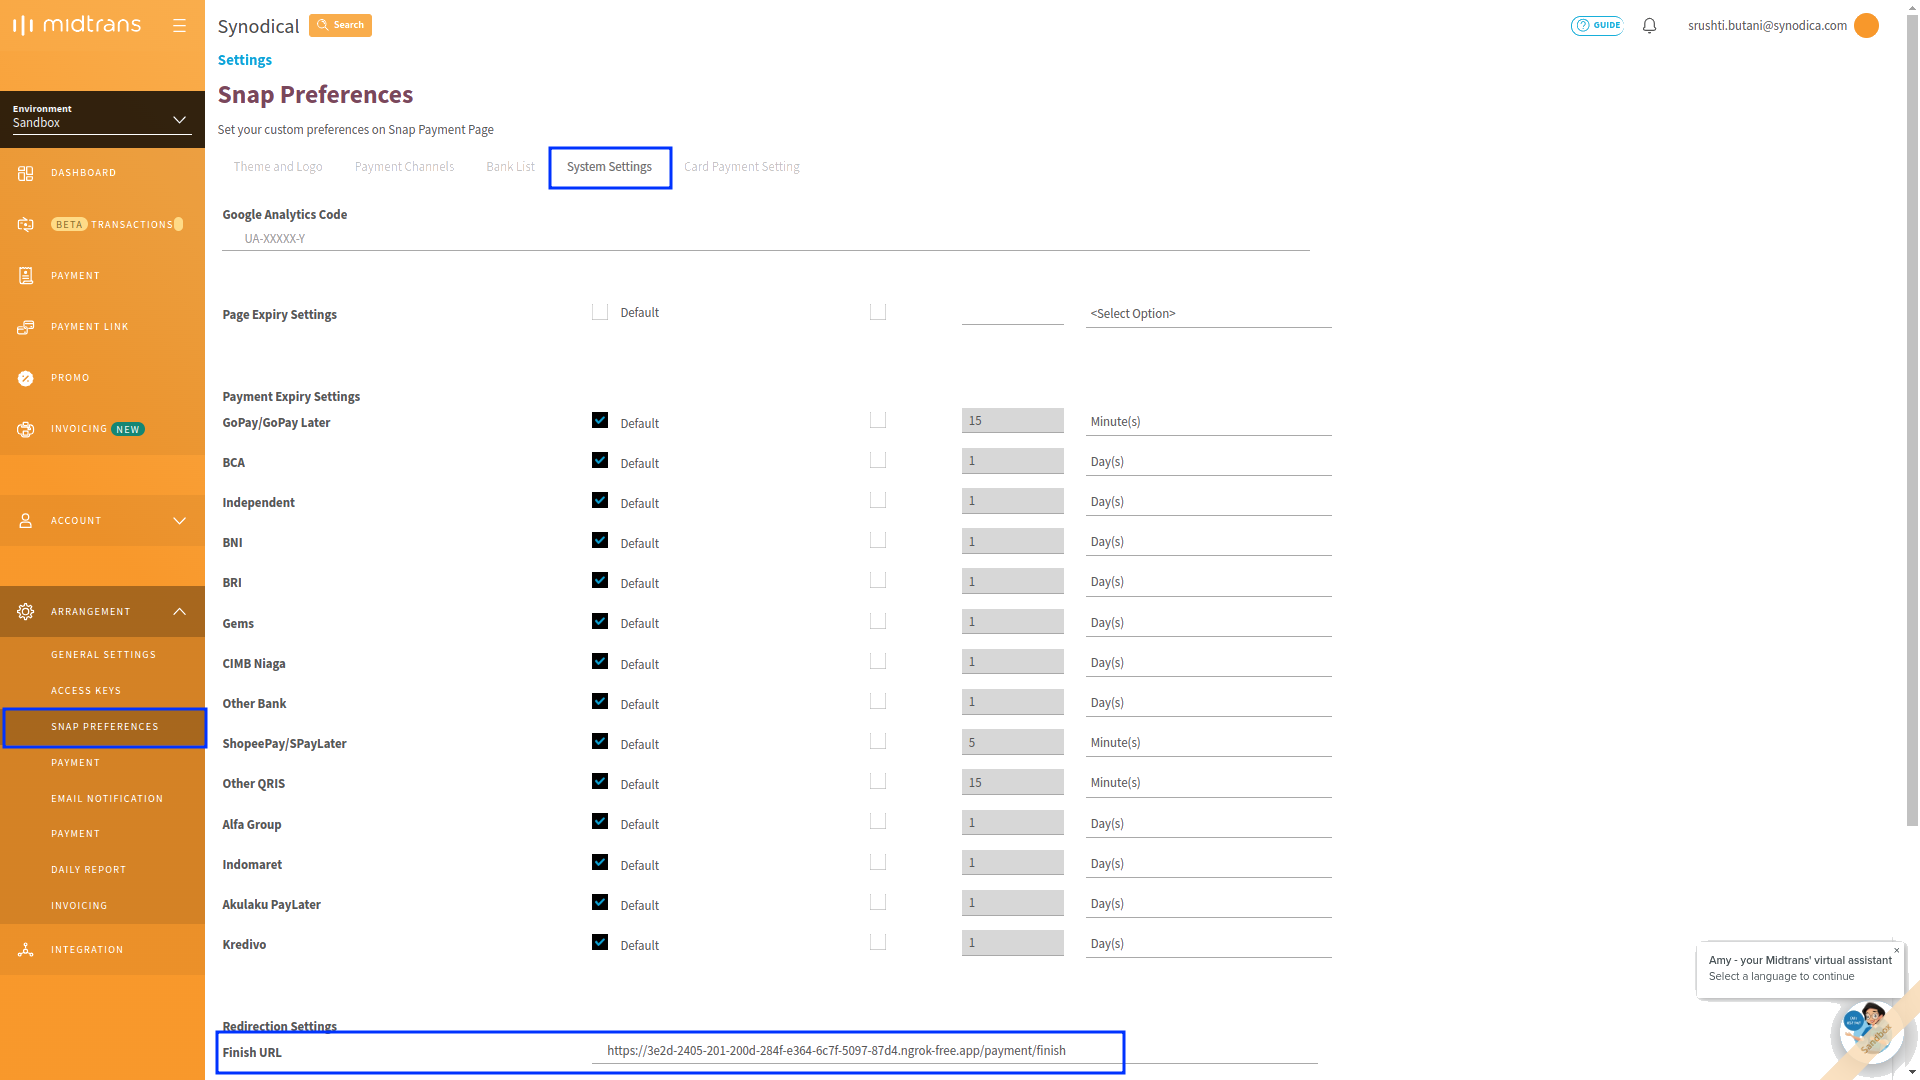The height and width of the screenshot is (1080, 1920).
Task: Click the Account person icon
Action: tap(26, 521)
